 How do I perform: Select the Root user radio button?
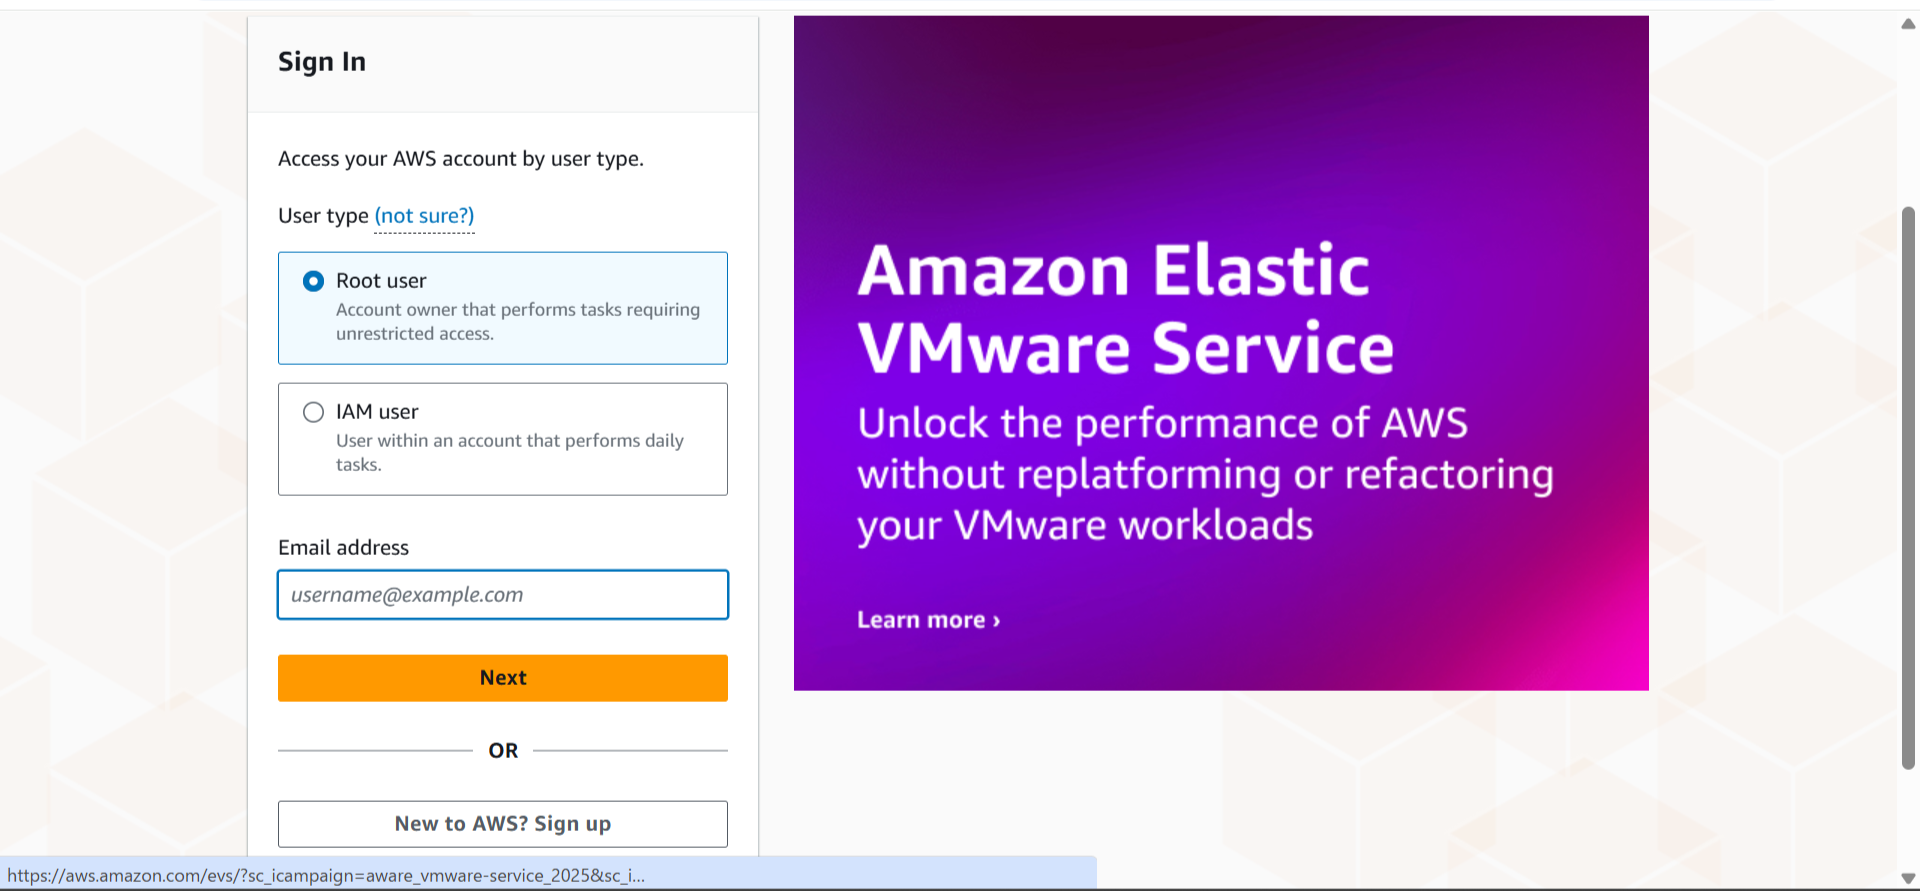[x=313, y=281]
